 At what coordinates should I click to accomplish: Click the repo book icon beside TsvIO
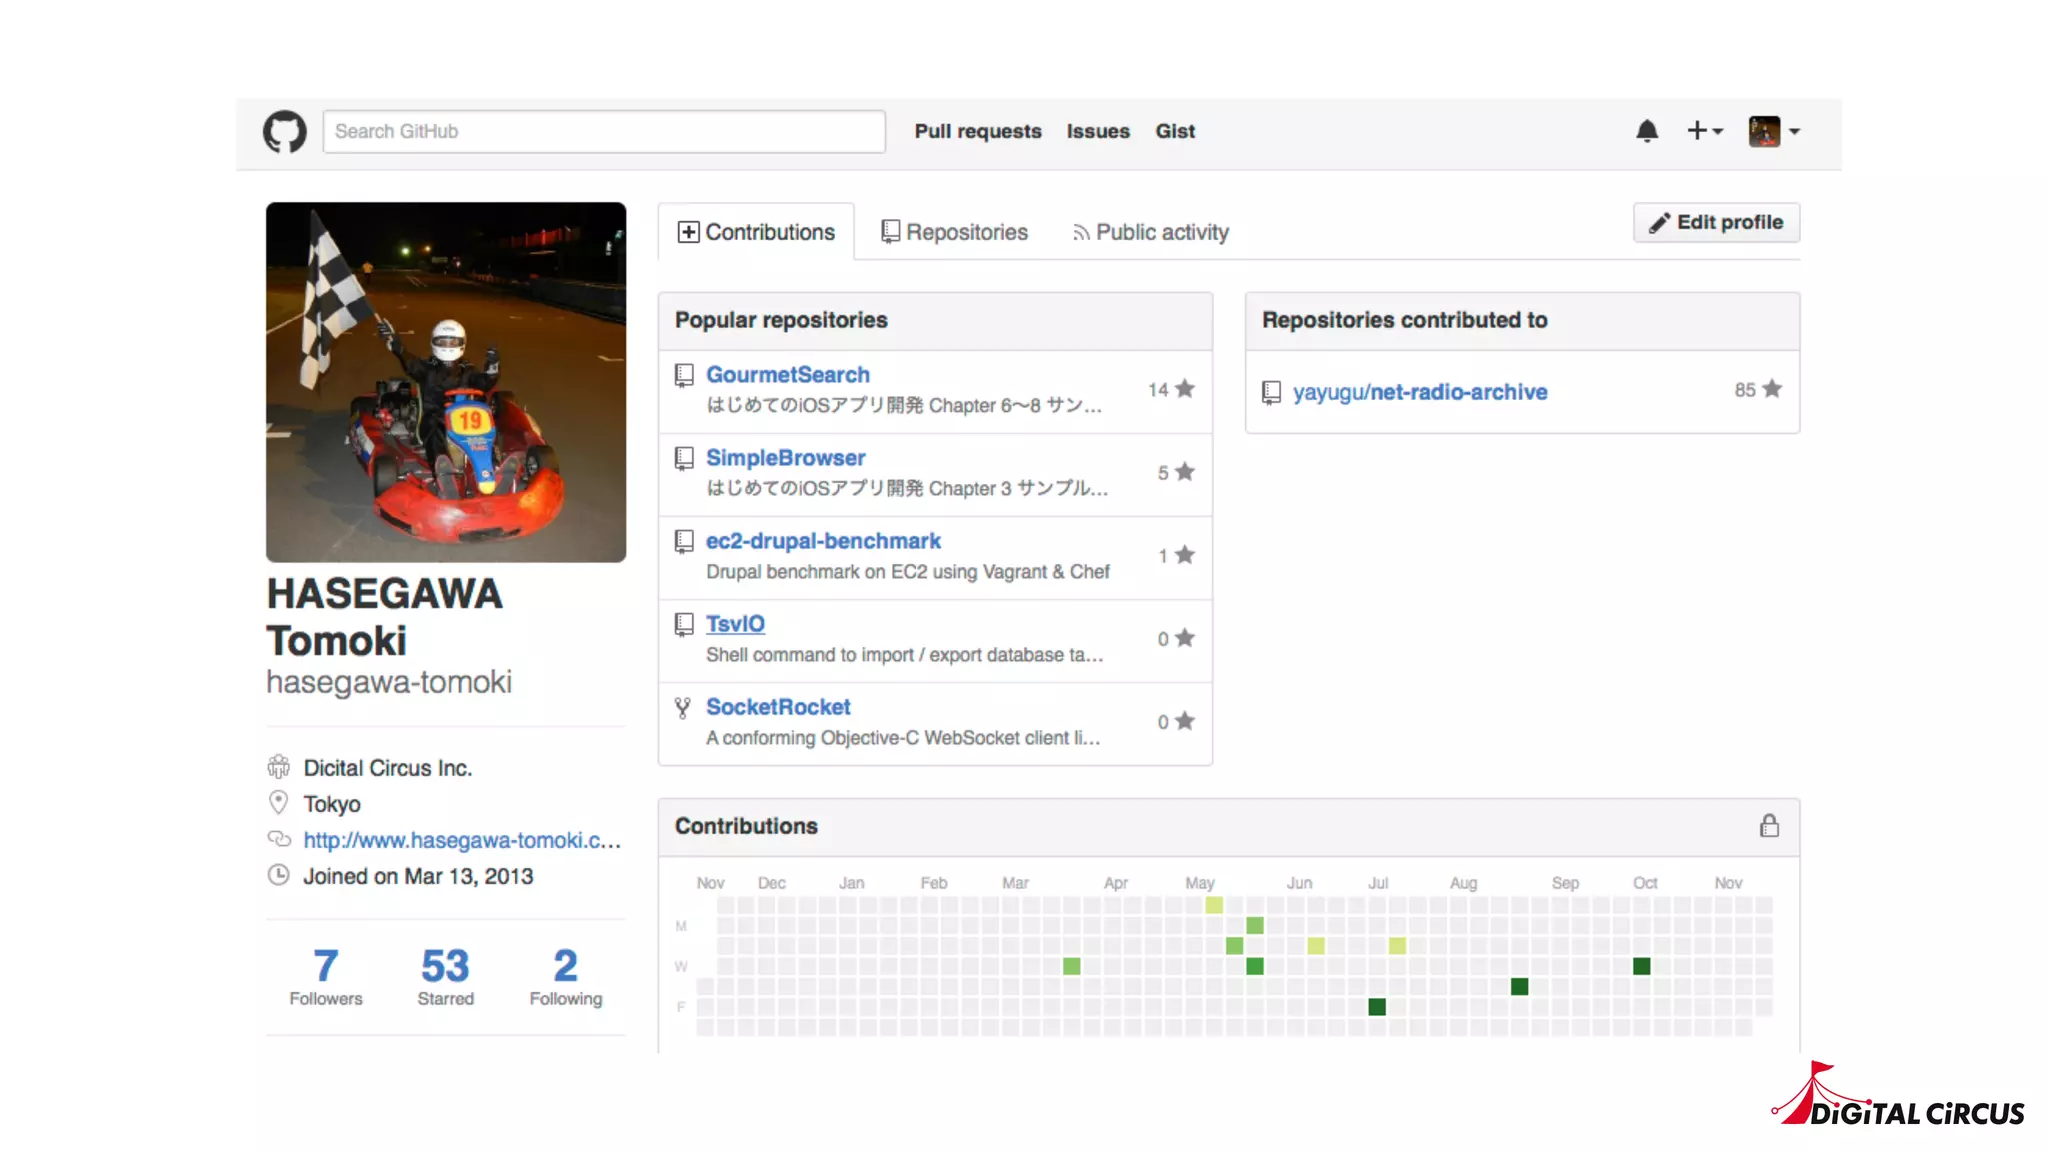684,625
